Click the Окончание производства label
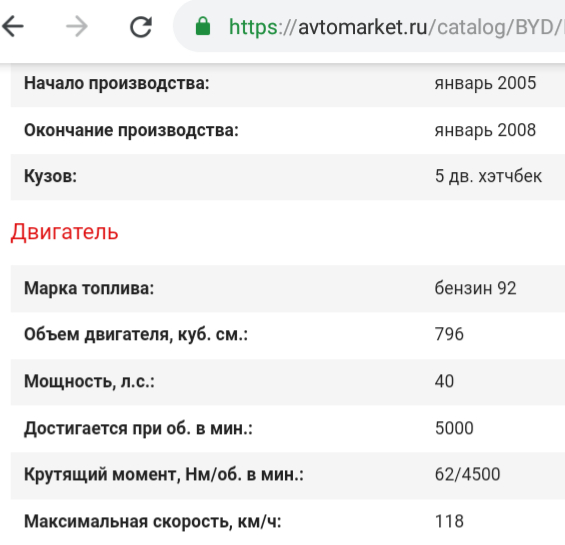The width and height of the screenshot is (565, 545). tap(132, 130)
